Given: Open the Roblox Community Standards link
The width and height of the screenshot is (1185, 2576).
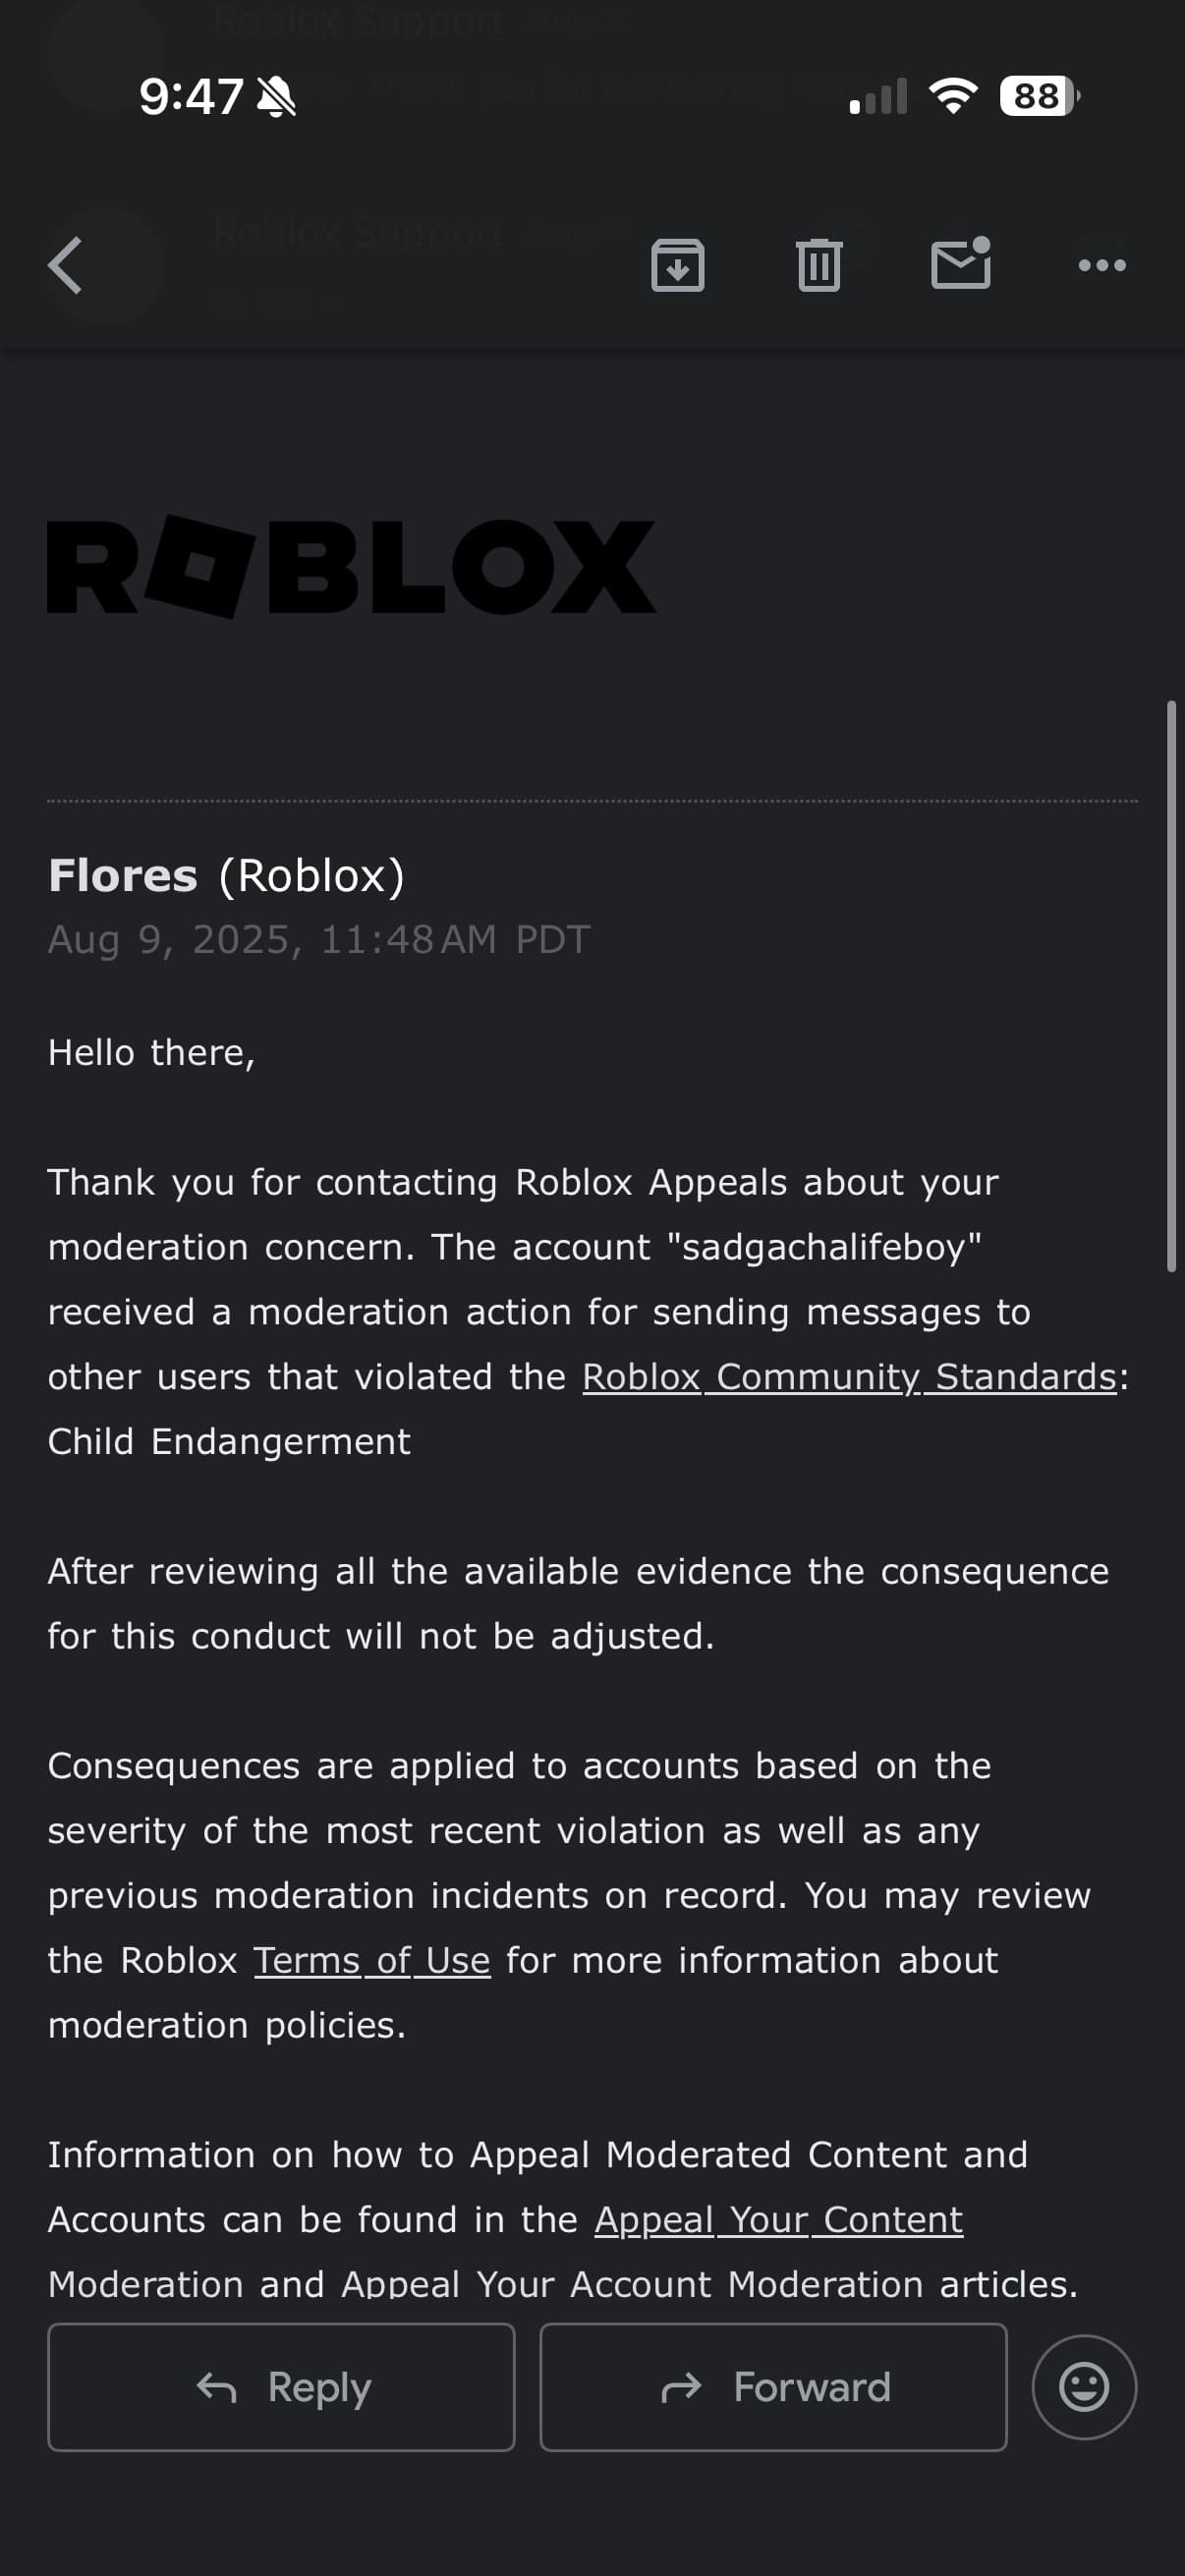Looking at the screenshot, I should [x=851, y=1376].
